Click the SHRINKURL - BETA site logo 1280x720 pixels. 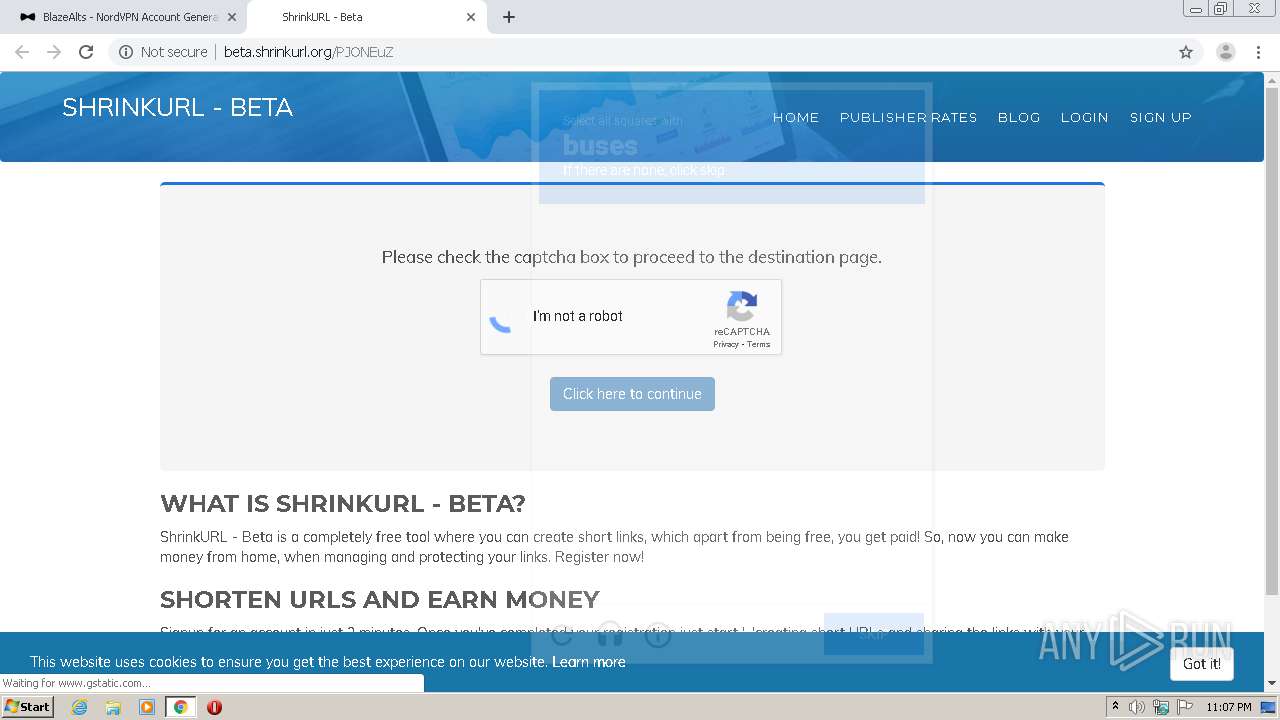coord(177,108)
